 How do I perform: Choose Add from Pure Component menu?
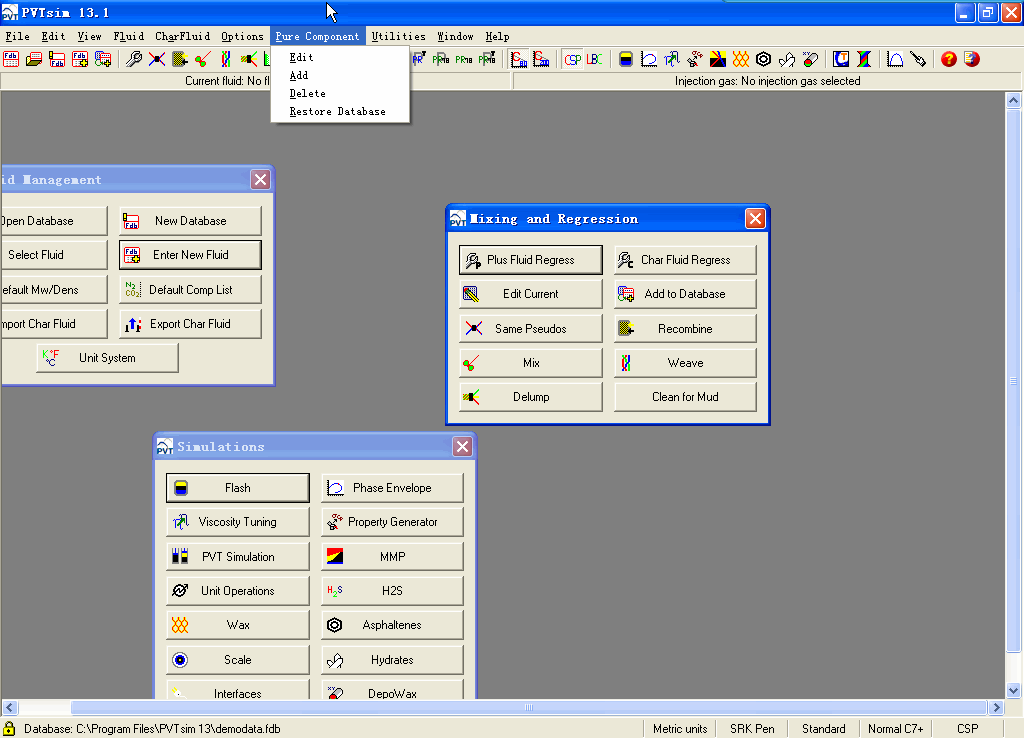(x=340, y=76)
